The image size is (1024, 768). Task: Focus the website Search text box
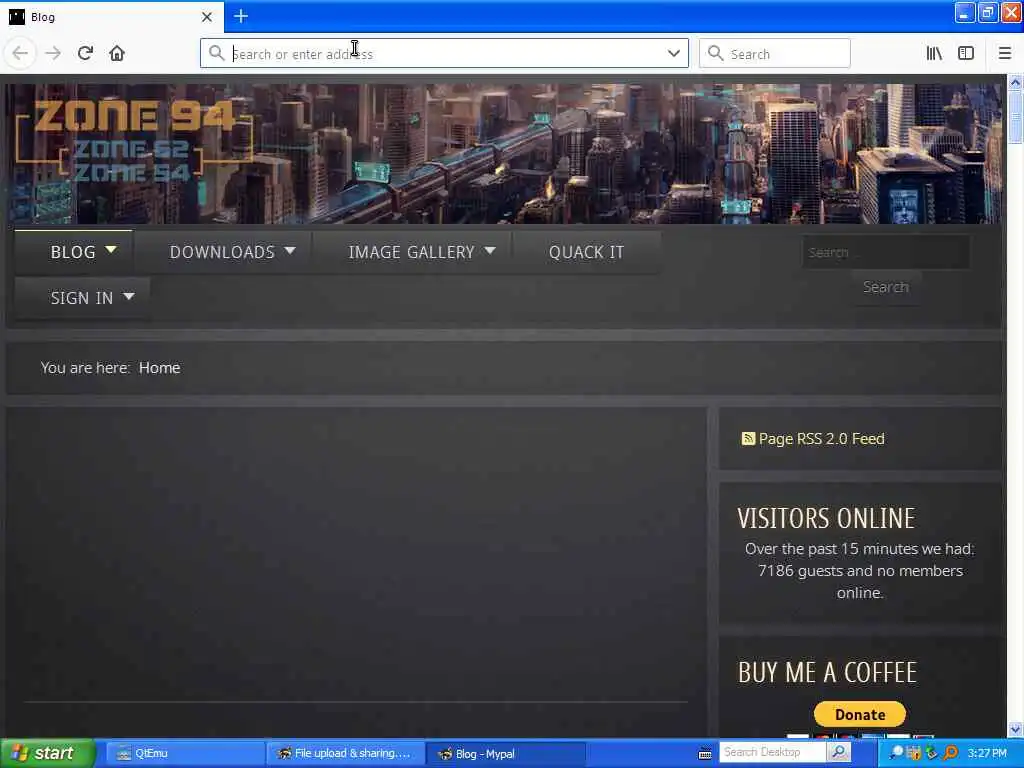pyautogui.click(x=886, y=252)
